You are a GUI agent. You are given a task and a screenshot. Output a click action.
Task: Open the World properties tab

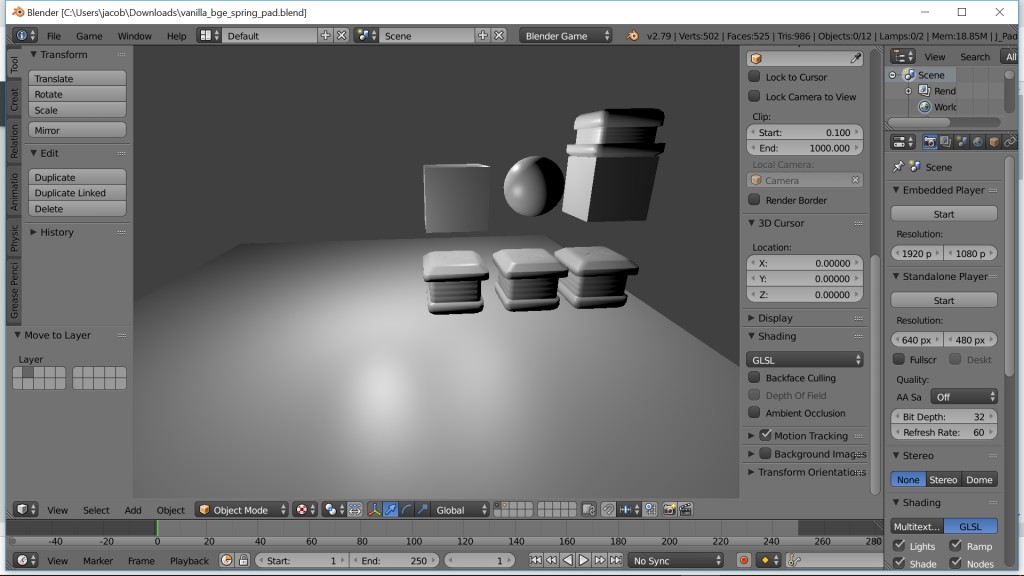978,142
